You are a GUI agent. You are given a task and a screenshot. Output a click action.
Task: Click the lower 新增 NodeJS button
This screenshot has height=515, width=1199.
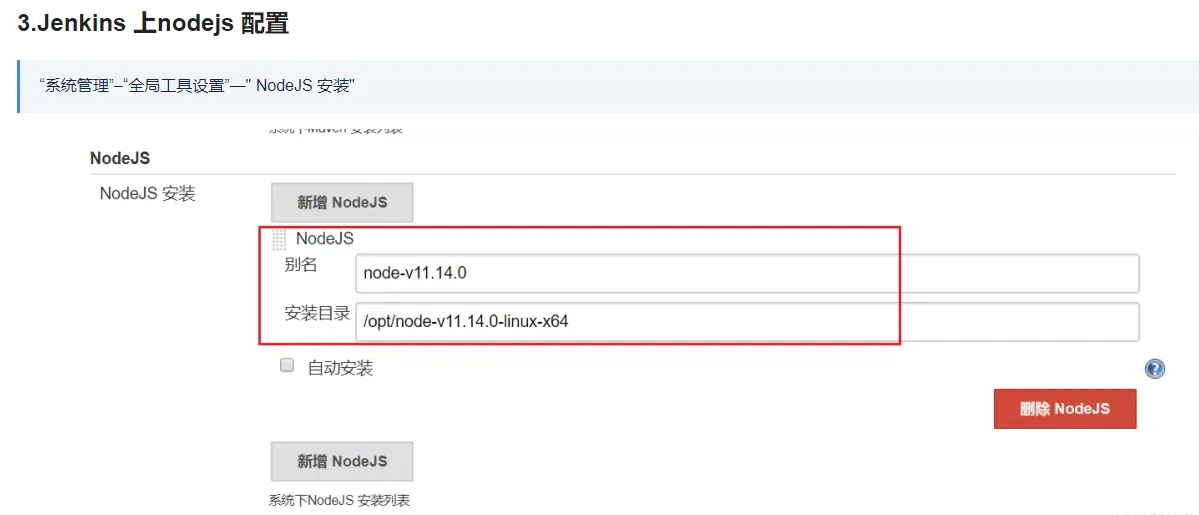click(342, 461)
